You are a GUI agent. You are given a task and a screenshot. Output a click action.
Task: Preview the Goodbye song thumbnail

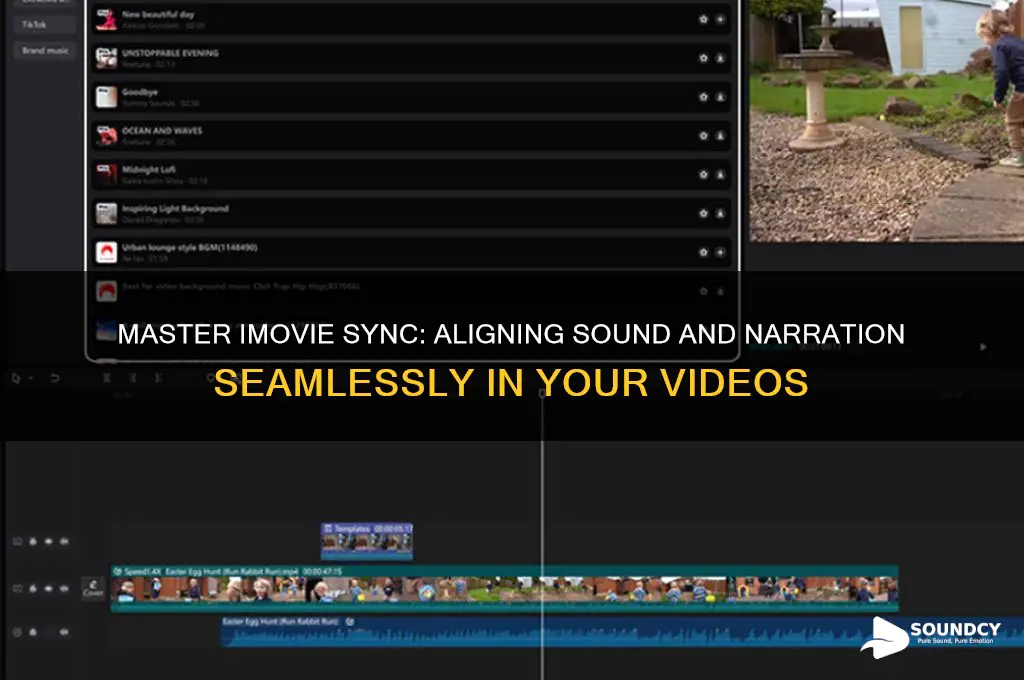click(106, 97)
